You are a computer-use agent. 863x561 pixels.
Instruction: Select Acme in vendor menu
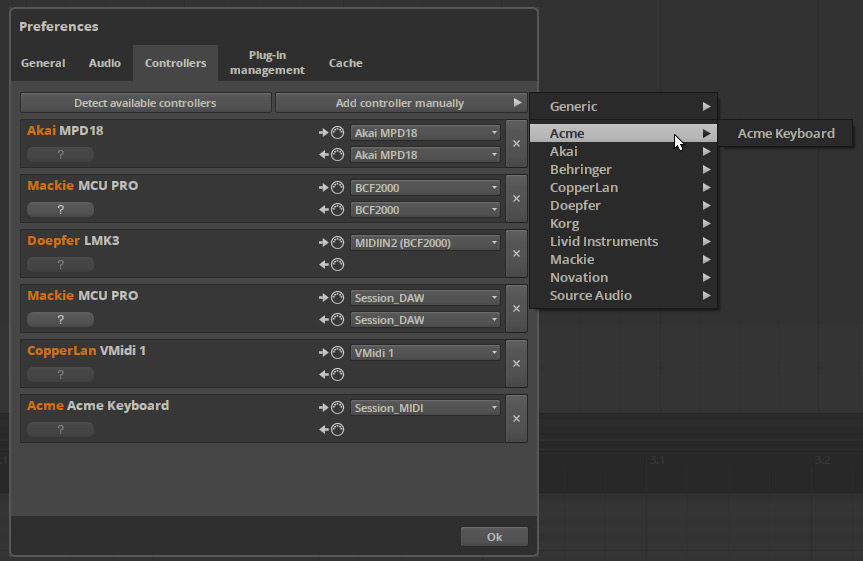[624, 133]
